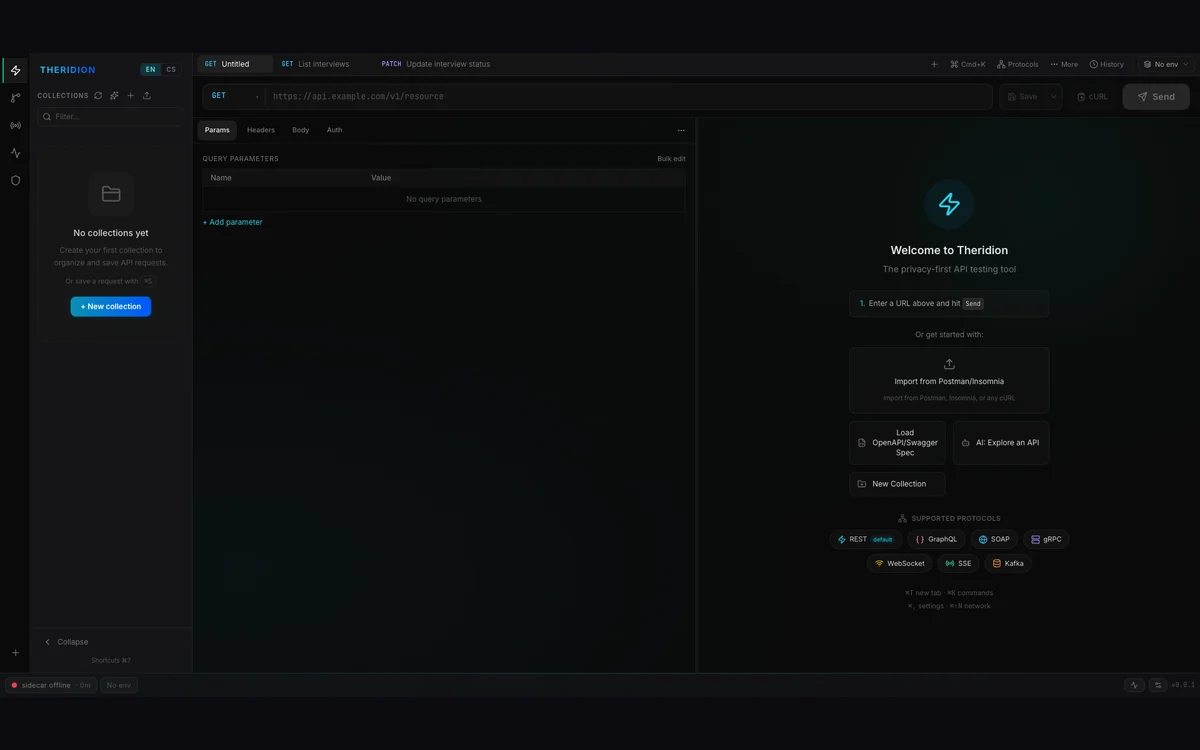Open the activity pulse icon in left rail
1200x750 pixels.
coord(15,153)
